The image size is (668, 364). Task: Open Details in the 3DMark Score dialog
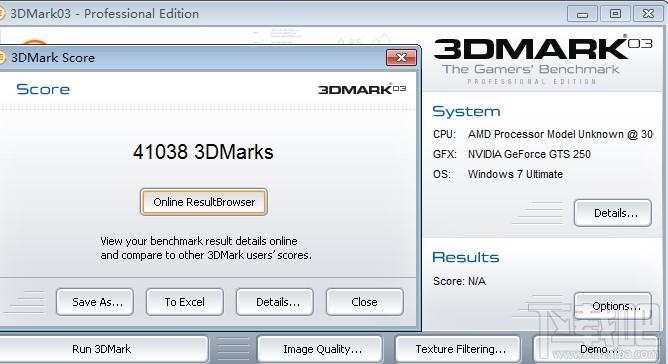pyautogui.click(x=275, y=302)
